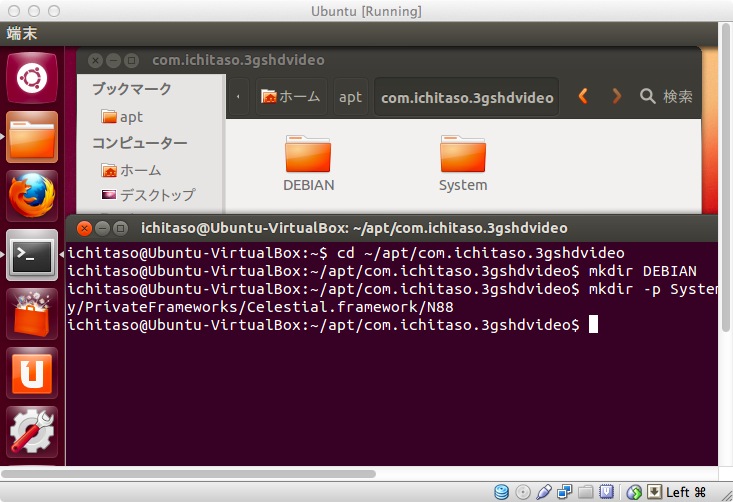The width and height of the screenshot is (733, 502).
Task: Minimize the terminal window
Action: 102,229
